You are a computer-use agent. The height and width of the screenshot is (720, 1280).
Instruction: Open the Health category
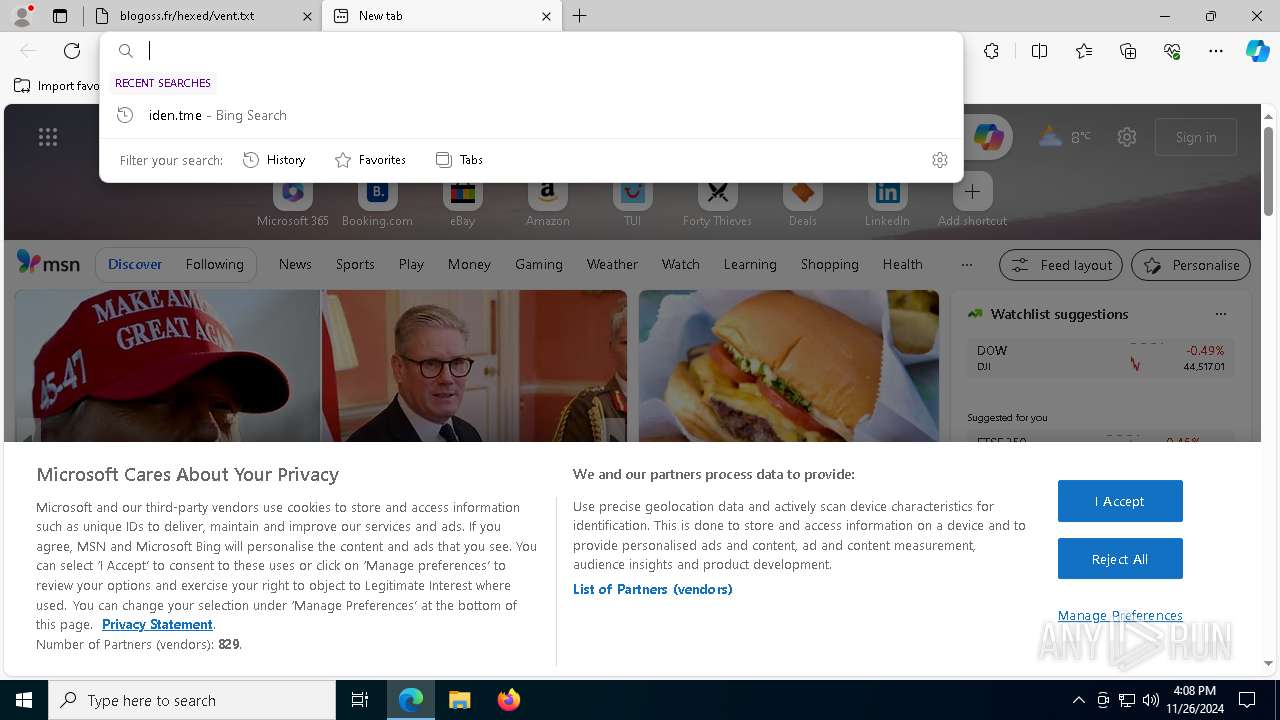click(x=902, y=264)
